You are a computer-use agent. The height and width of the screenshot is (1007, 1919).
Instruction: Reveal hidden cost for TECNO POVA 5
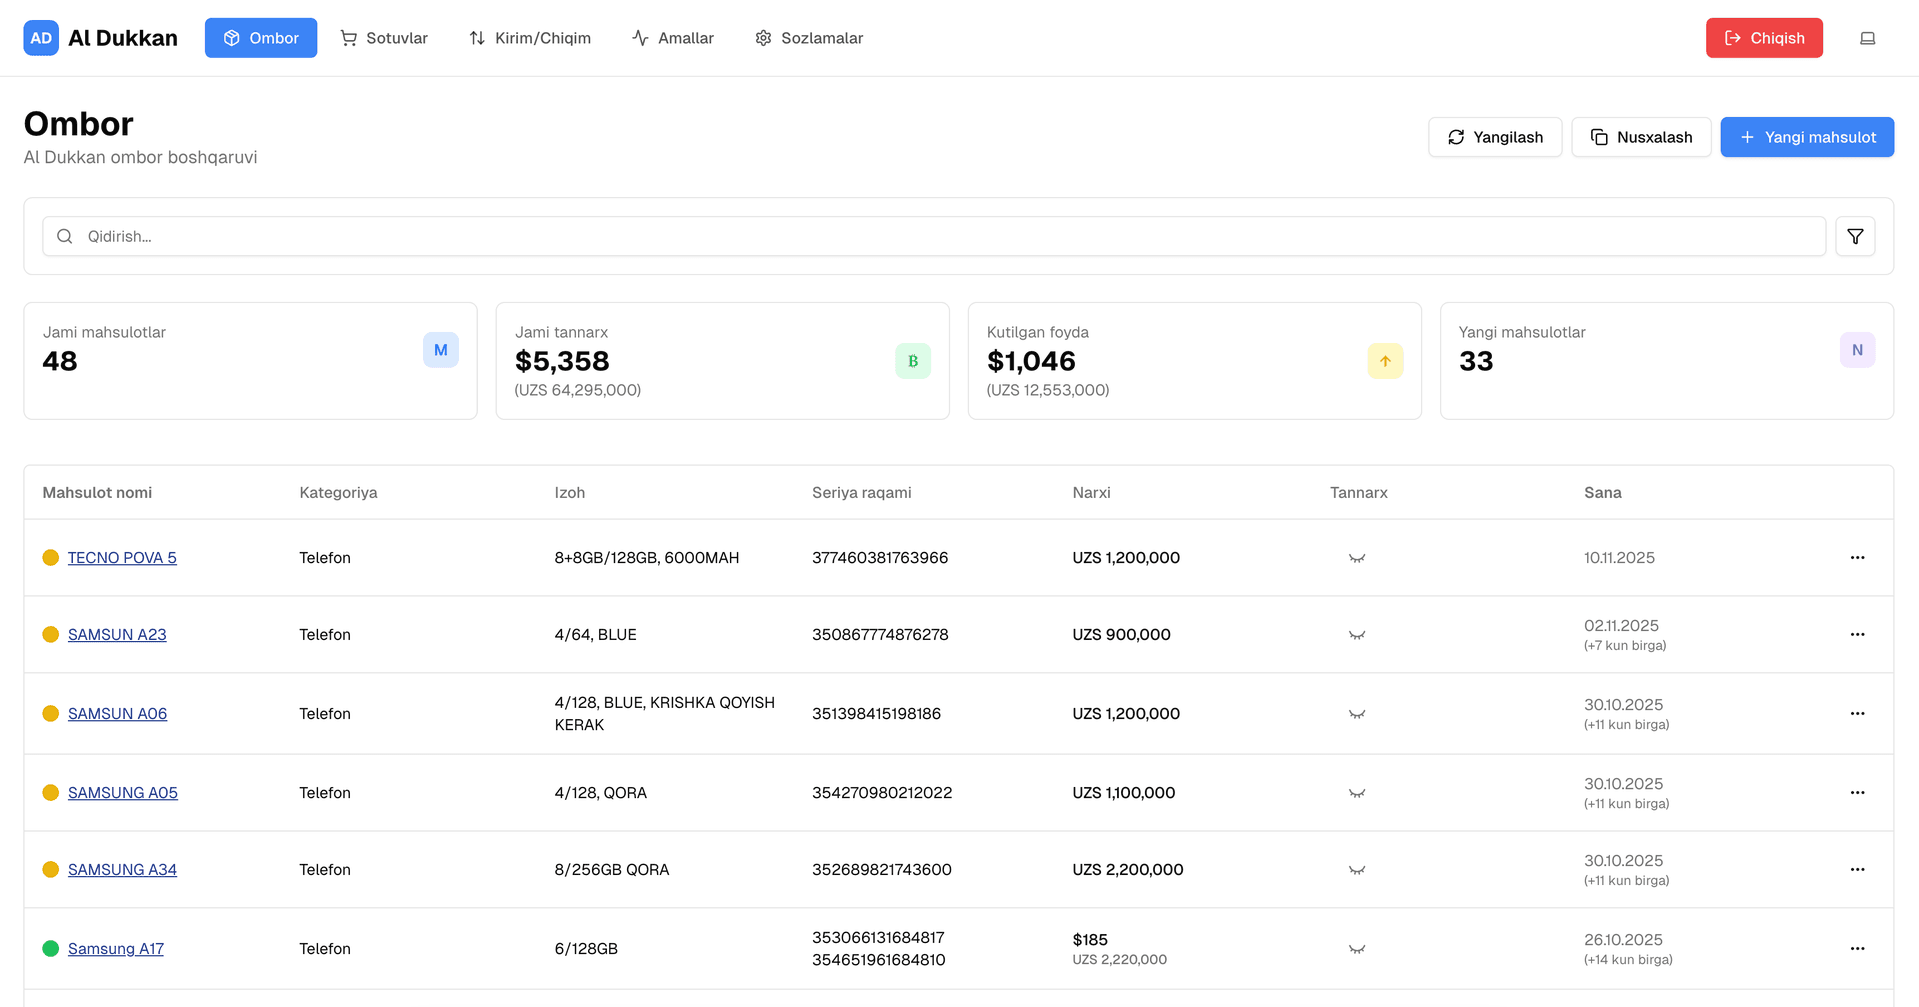(1357, 558)
